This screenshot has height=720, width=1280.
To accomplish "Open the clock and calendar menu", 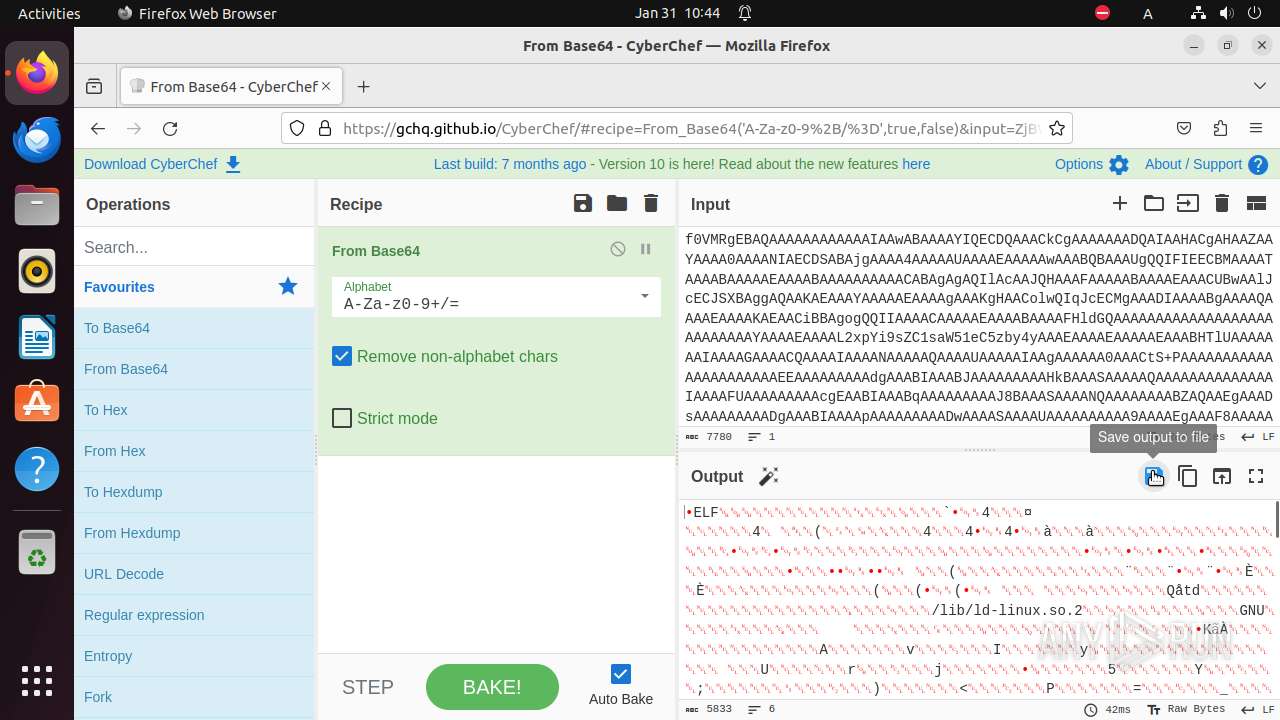I will (678, 13).
